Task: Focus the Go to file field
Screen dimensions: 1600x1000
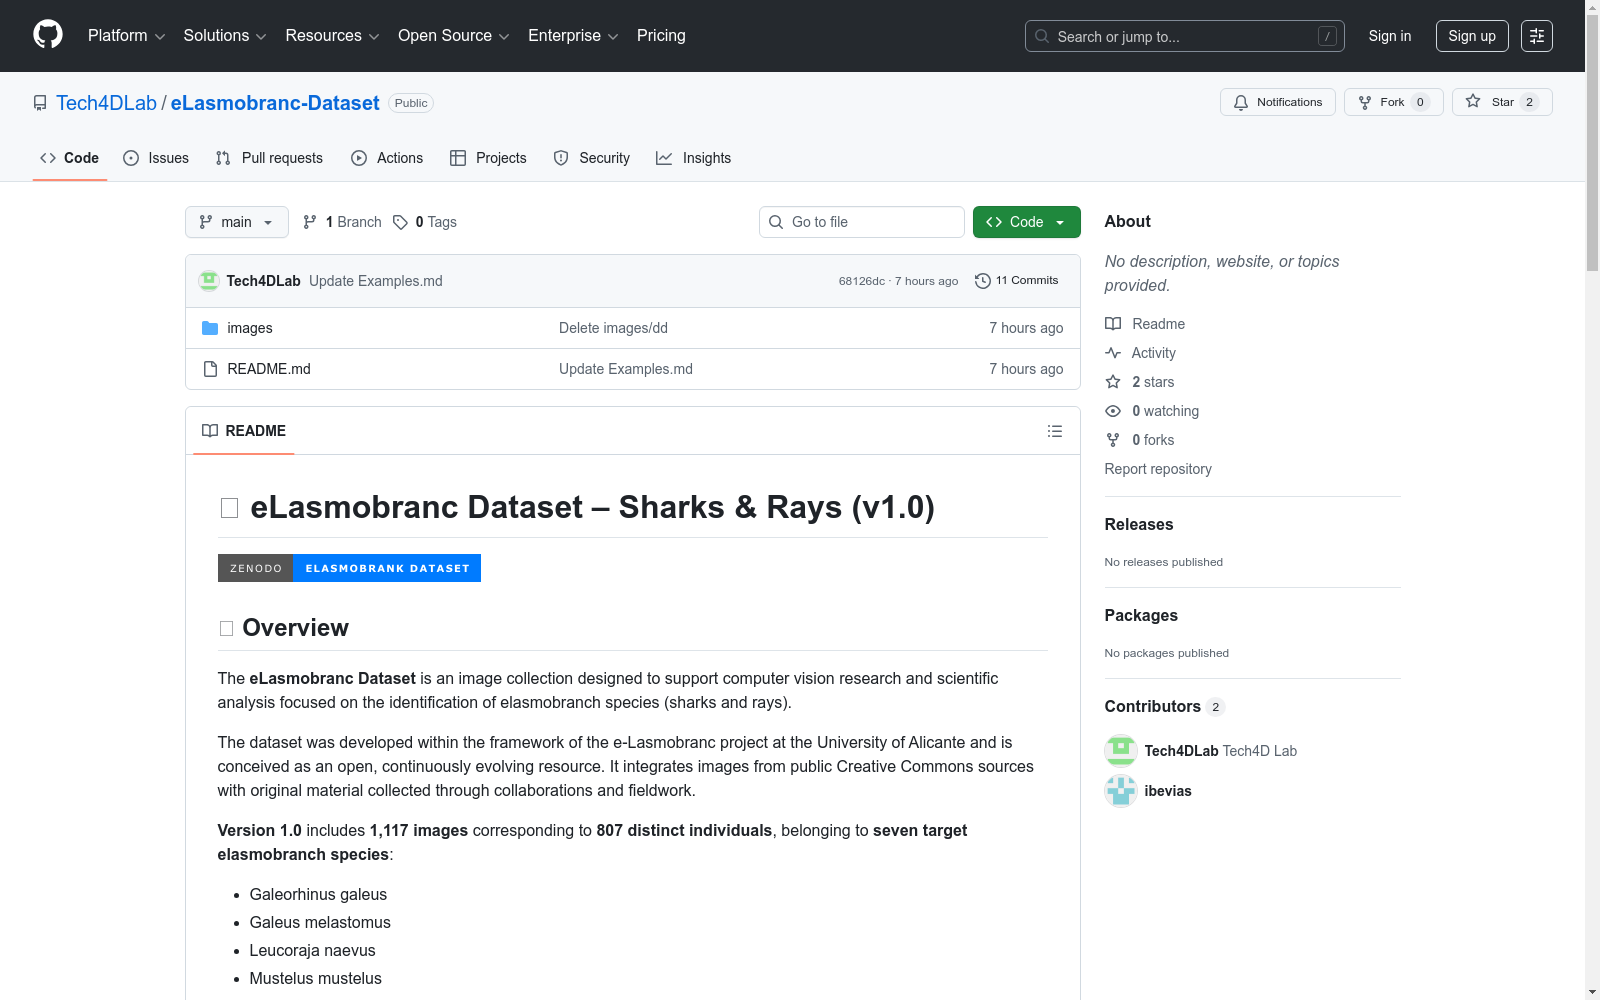Action: (862, 222)
